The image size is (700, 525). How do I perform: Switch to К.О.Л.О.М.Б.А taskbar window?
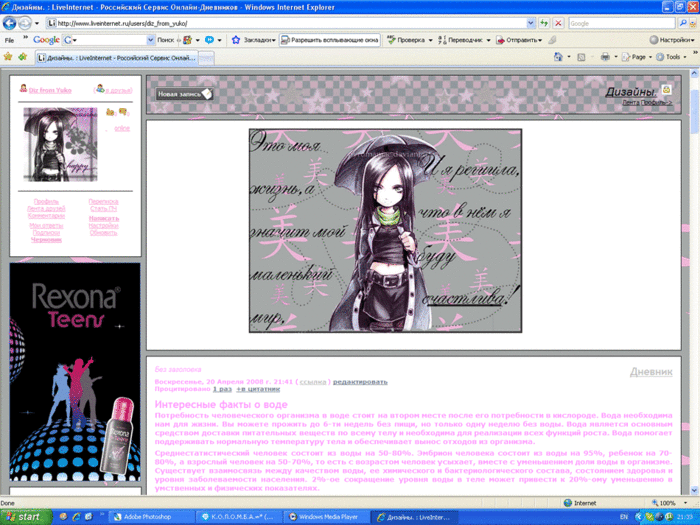tap(239, 517)
